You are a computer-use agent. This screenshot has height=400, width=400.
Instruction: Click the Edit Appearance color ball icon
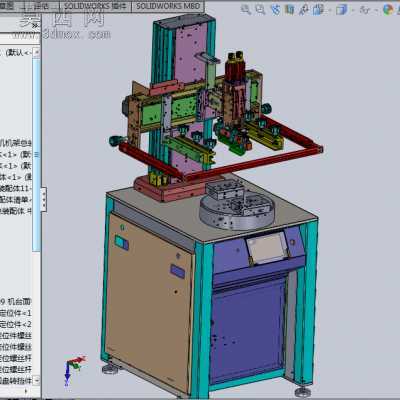[388, 10]
